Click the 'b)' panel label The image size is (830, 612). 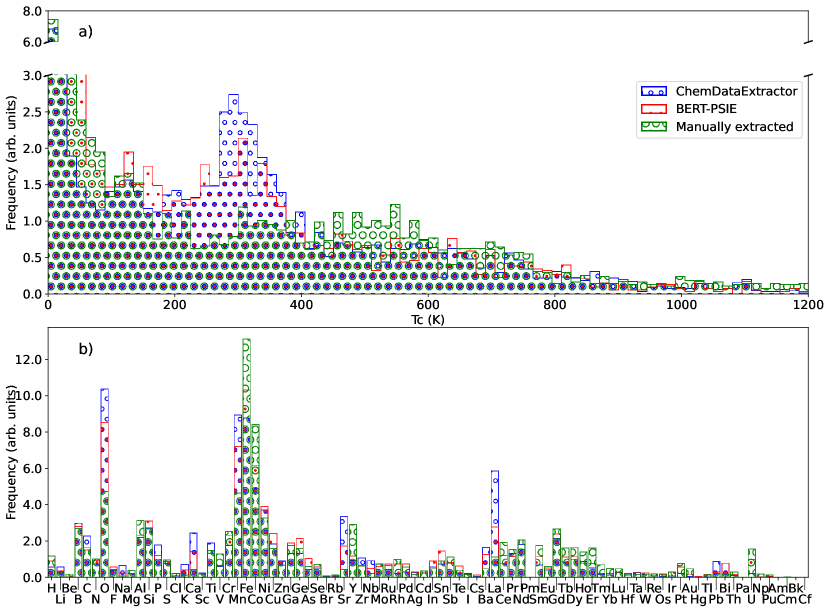(85, 349)
